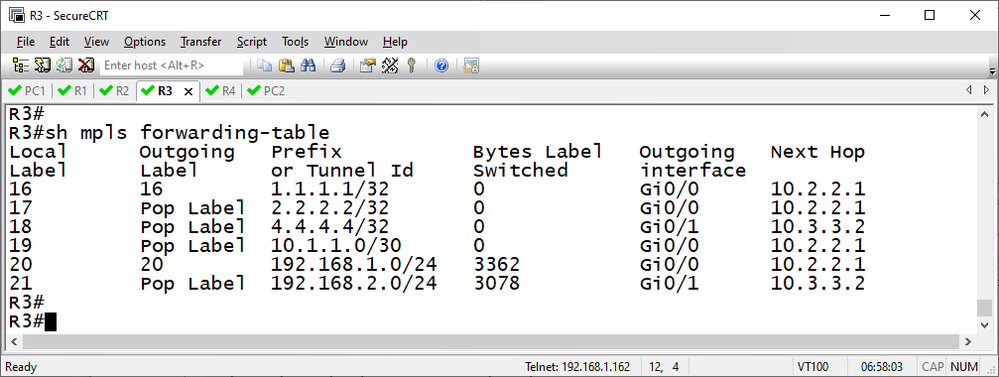Click the Paste clipboard icon

tap(286, 65)
